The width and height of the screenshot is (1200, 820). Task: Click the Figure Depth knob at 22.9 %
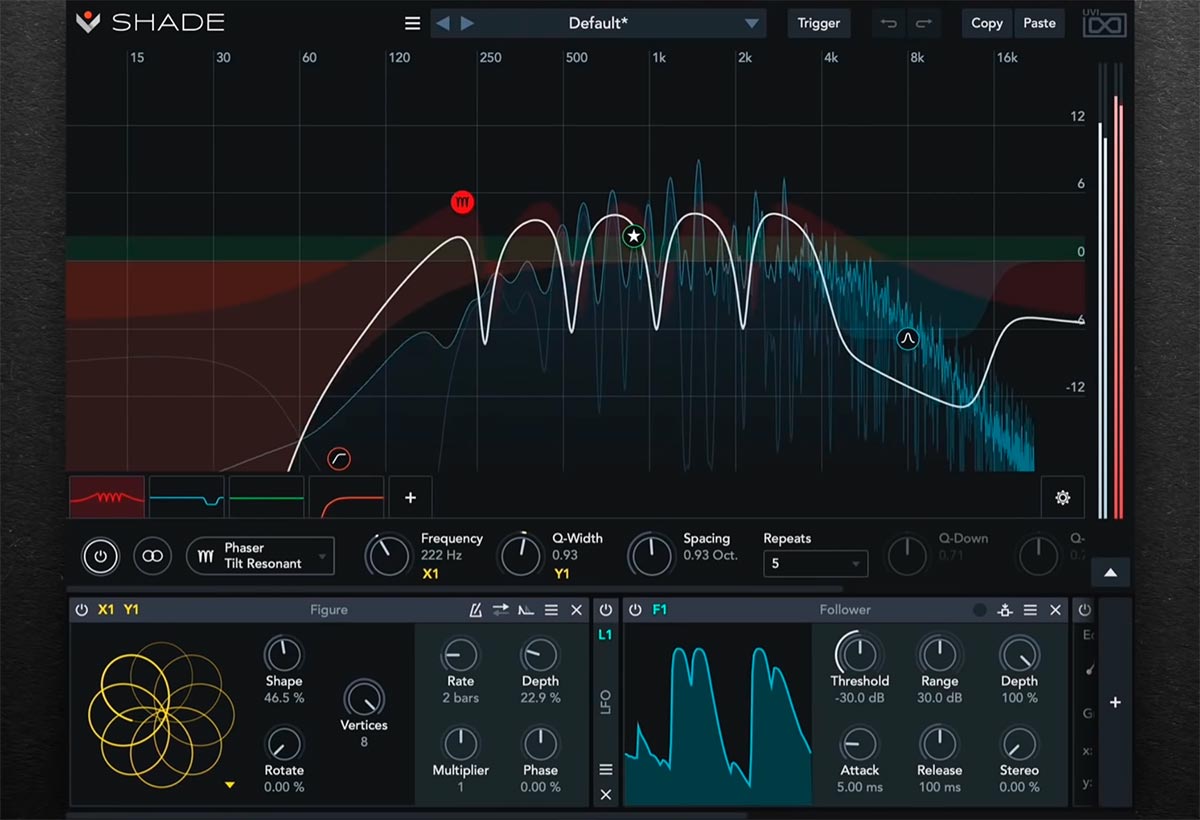coord(540,655)
